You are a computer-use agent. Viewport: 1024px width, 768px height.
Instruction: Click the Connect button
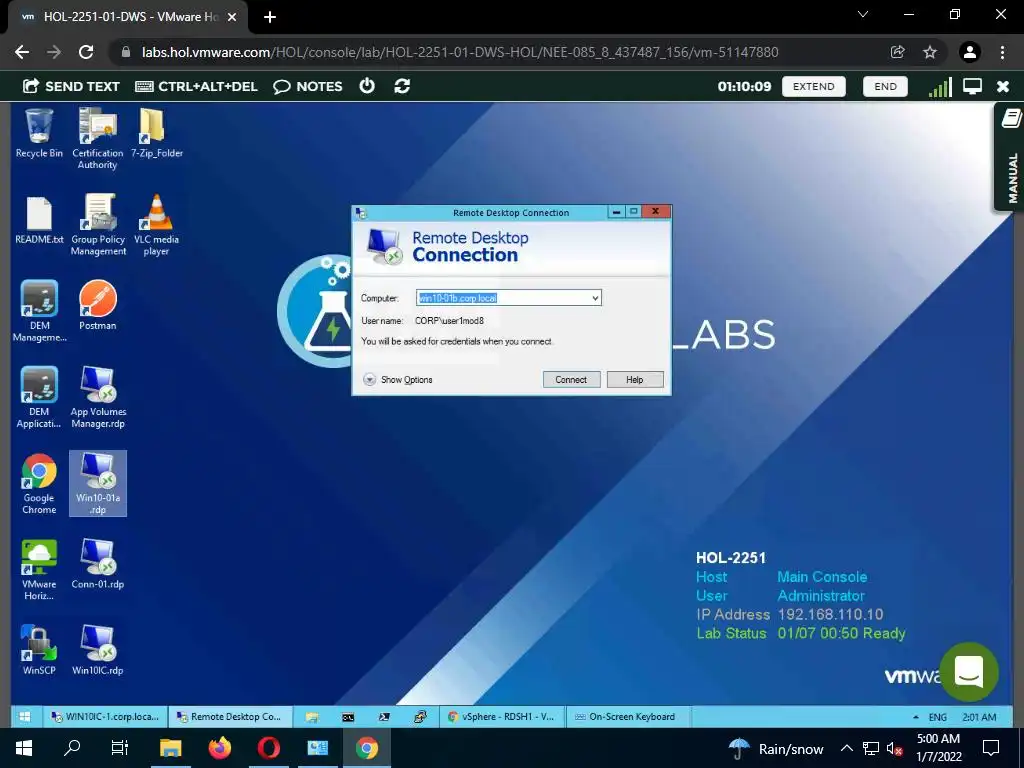[571, 379]
